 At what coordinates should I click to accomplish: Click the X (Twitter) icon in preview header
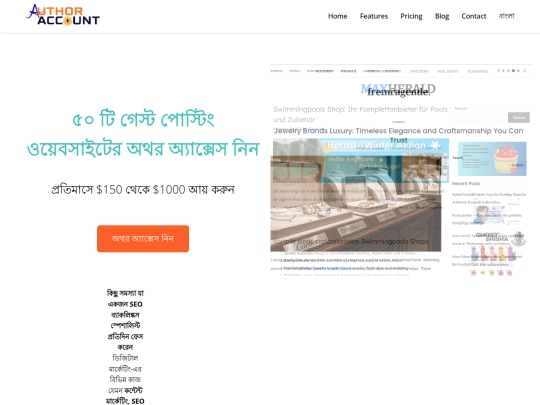coord(503,71)
